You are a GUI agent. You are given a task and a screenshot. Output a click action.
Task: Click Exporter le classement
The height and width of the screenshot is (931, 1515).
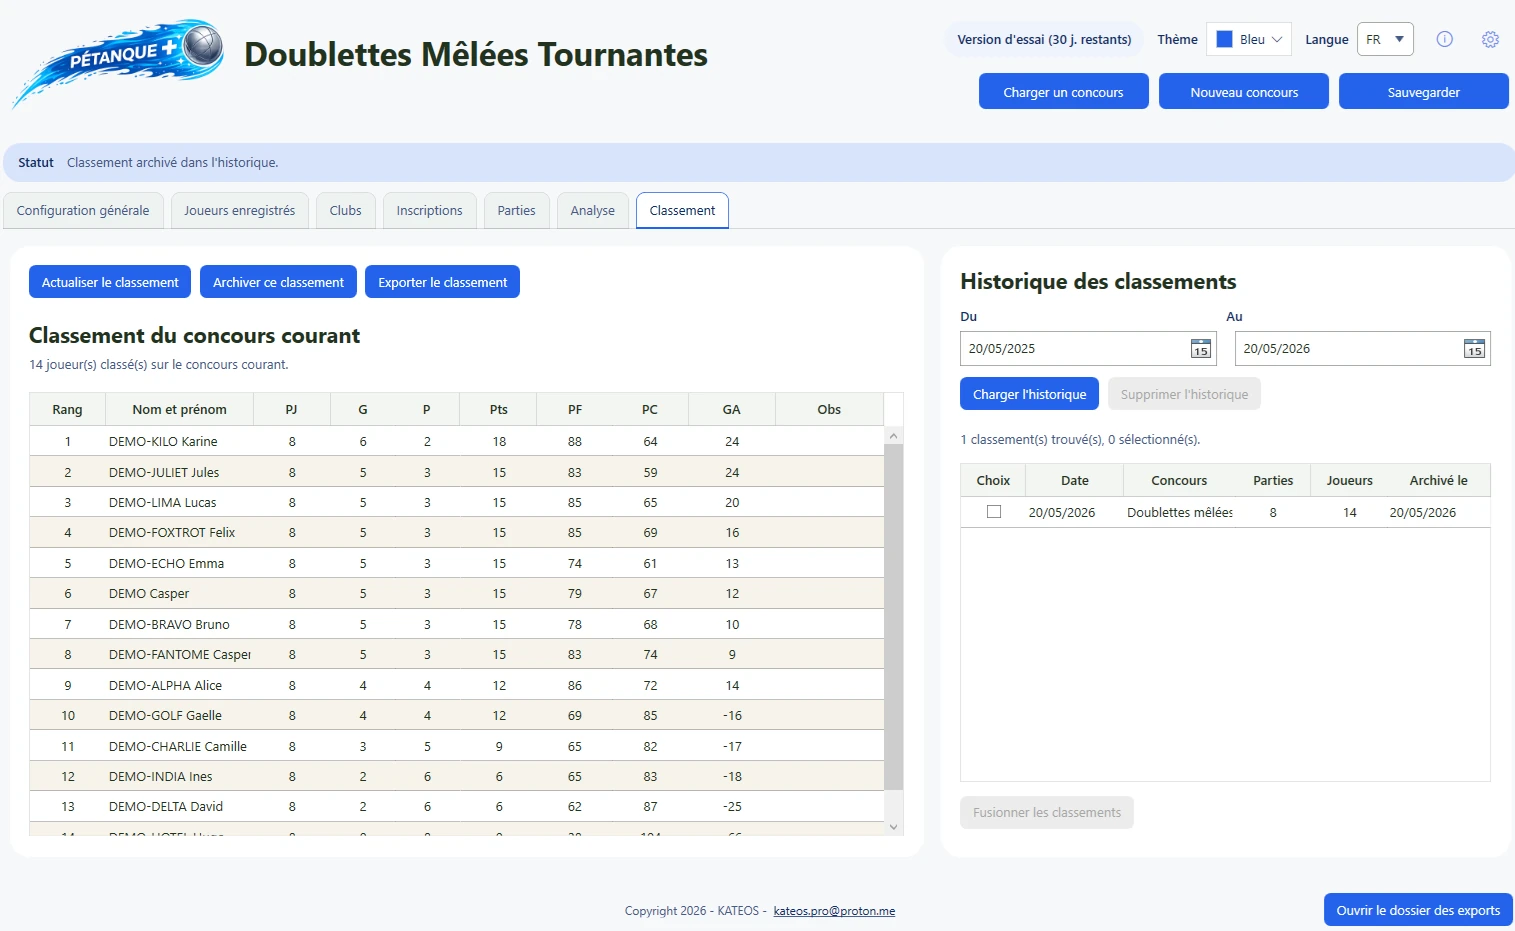pos(442,282)
